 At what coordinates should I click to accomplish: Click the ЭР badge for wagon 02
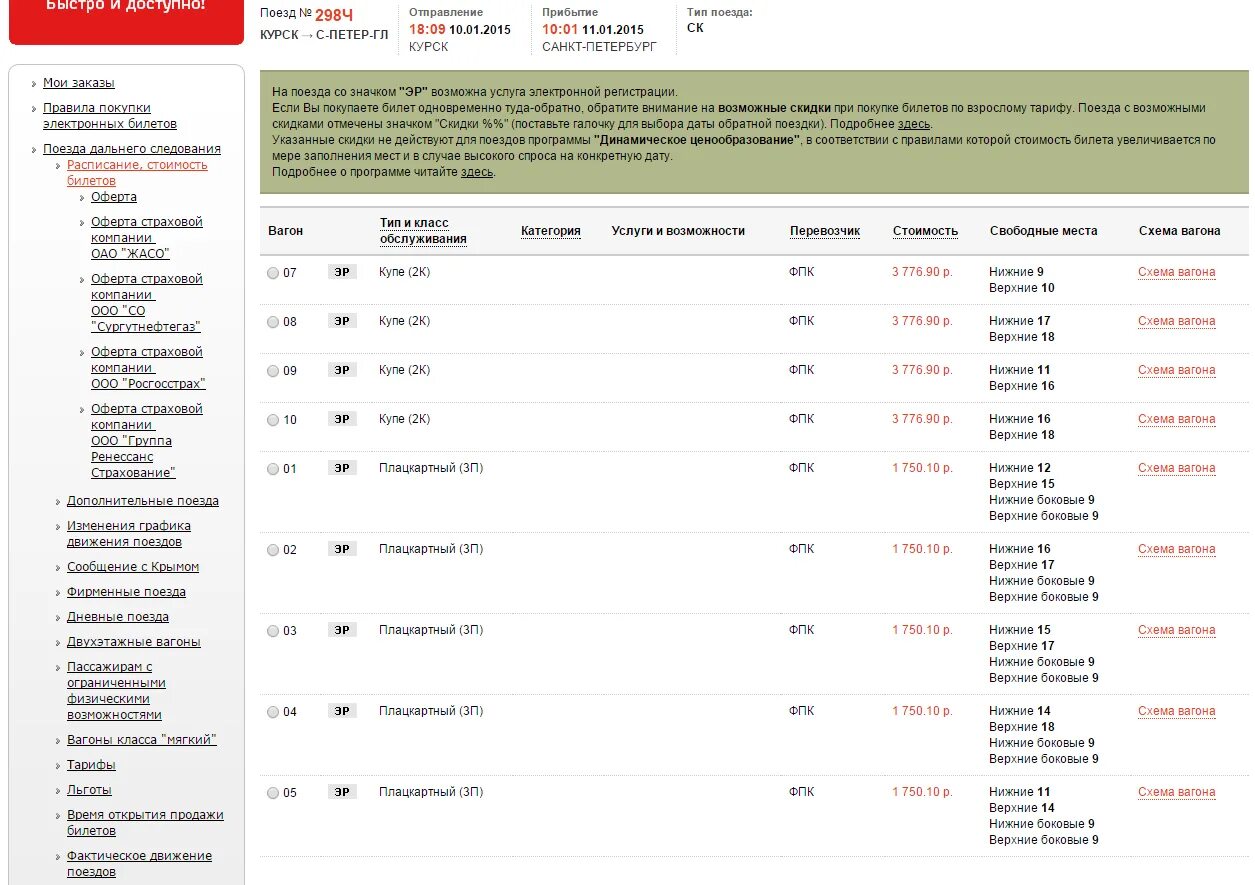pyautogui.click(x=342, y=549)
